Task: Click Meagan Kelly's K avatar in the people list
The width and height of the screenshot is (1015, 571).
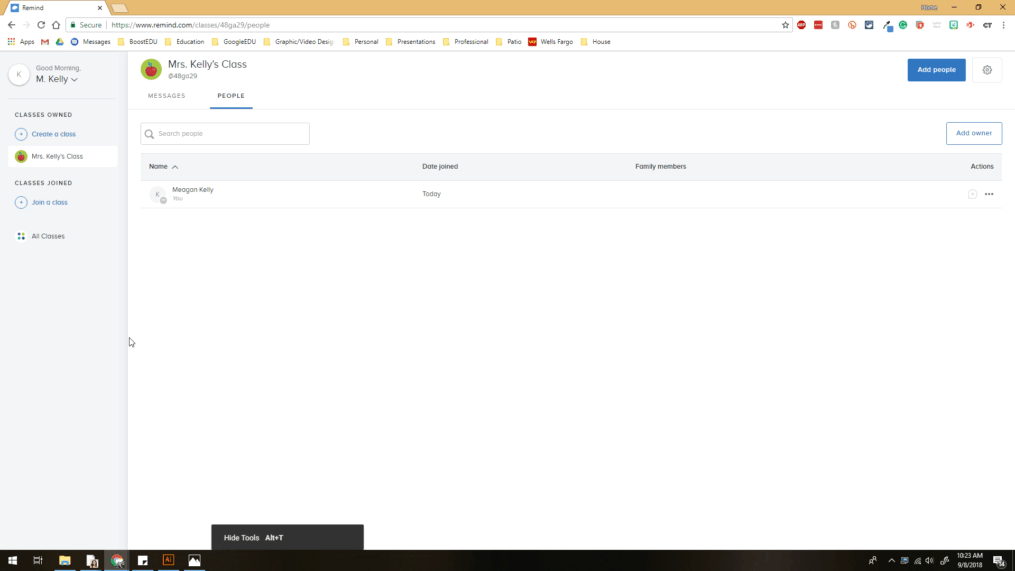Action: [x=157, y=194]
